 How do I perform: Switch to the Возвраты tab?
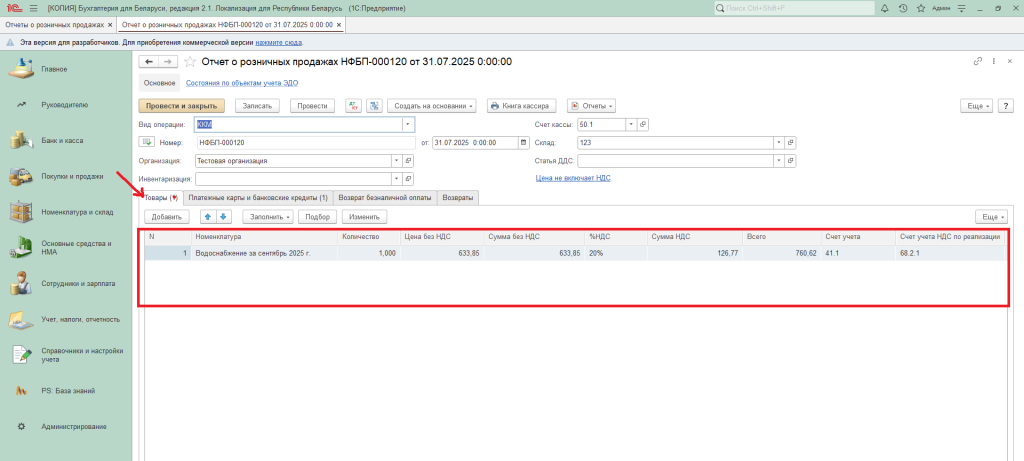(x=458, y=198)
